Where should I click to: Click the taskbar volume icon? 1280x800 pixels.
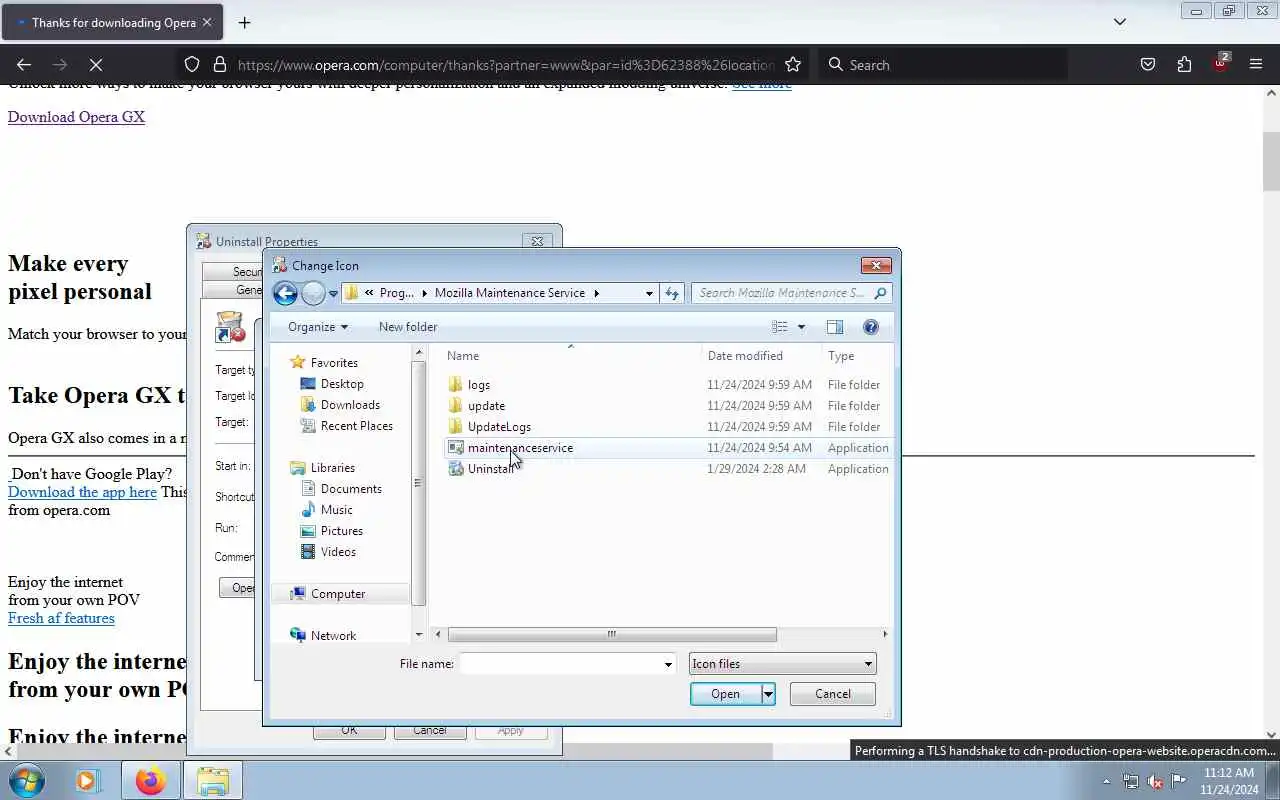click(x=1155, y=781)
